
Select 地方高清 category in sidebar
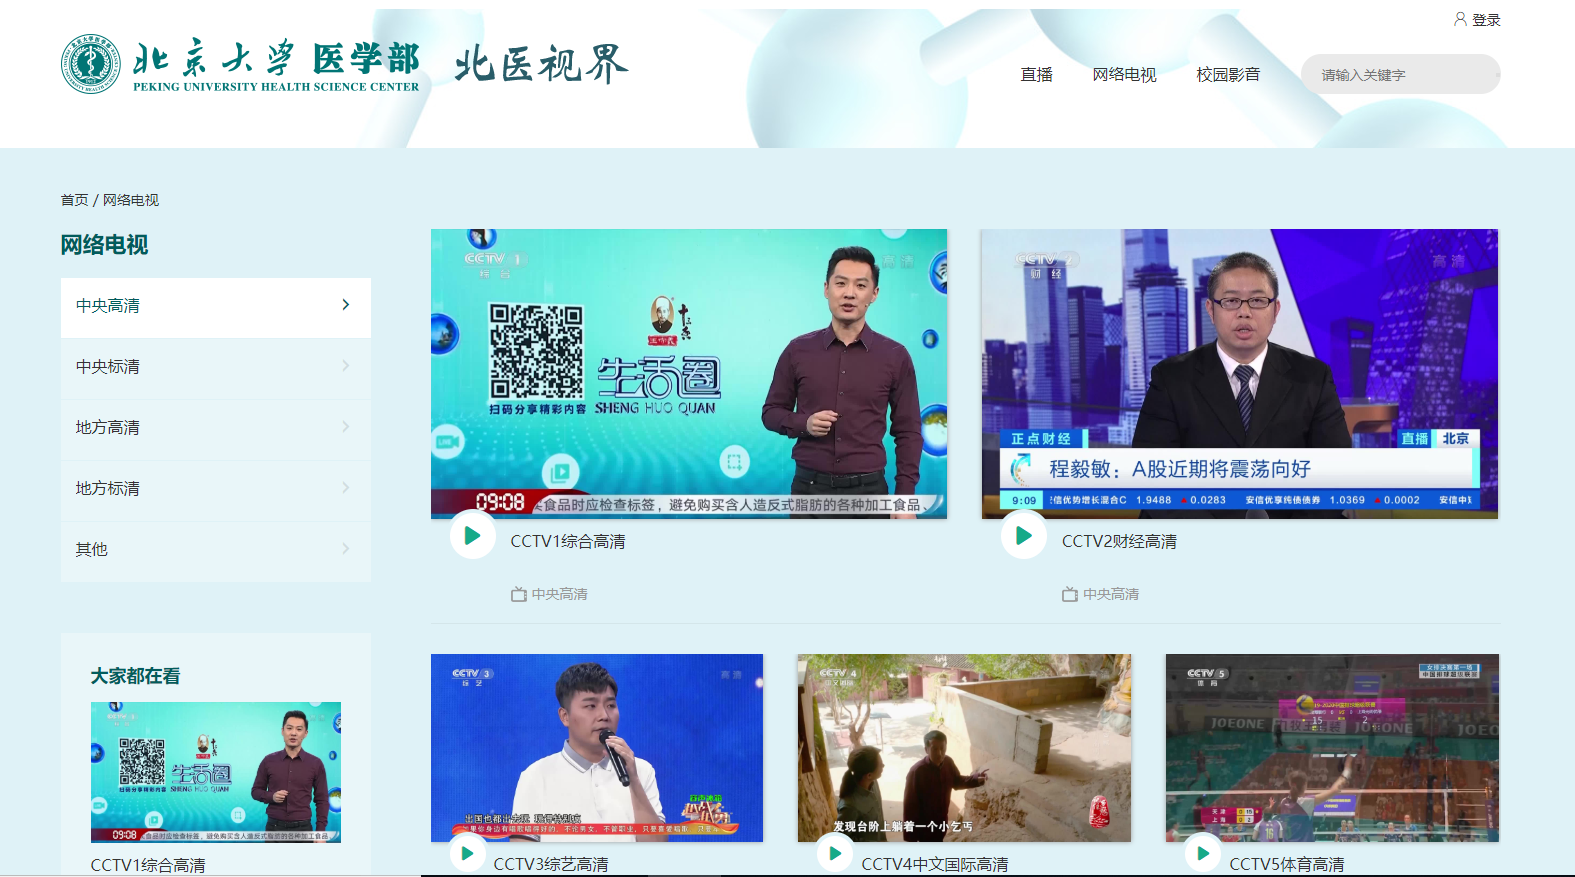[216, 428]
